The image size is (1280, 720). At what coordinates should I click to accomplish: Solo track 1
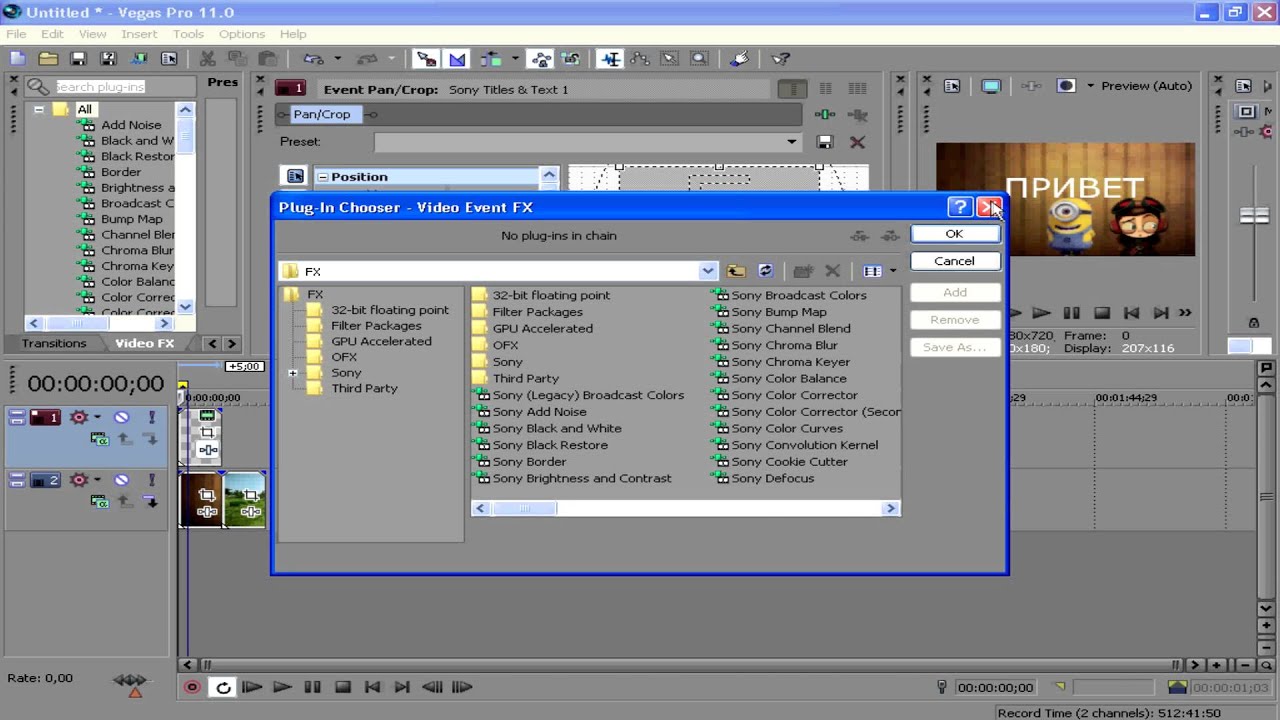pos(152,417)
